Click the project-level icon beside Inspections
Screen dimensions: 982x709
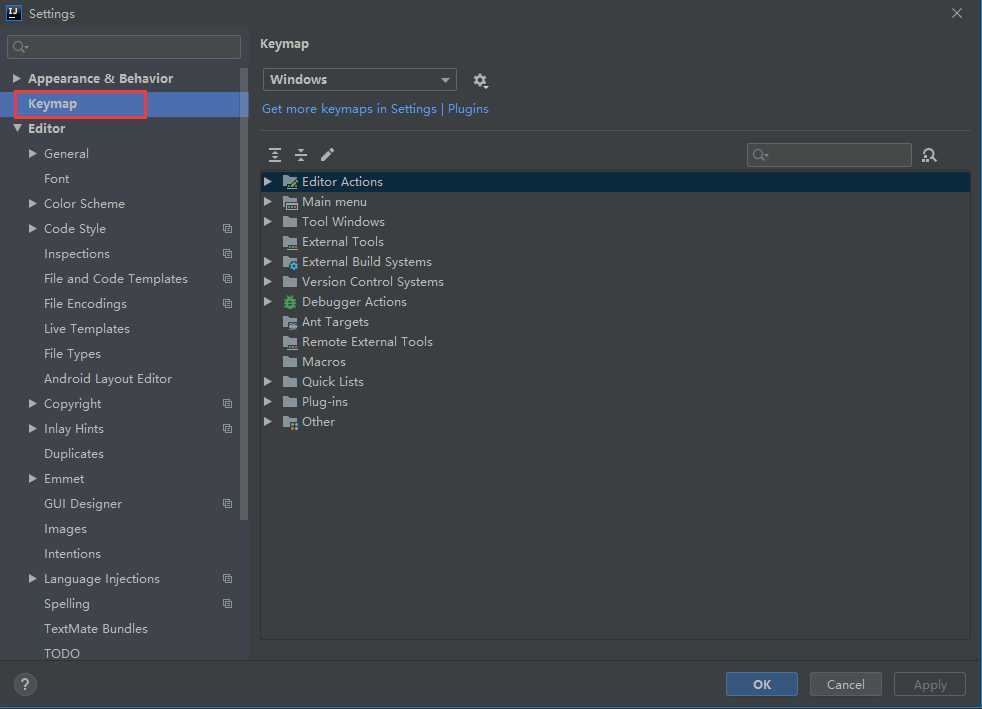coord(227,254)
